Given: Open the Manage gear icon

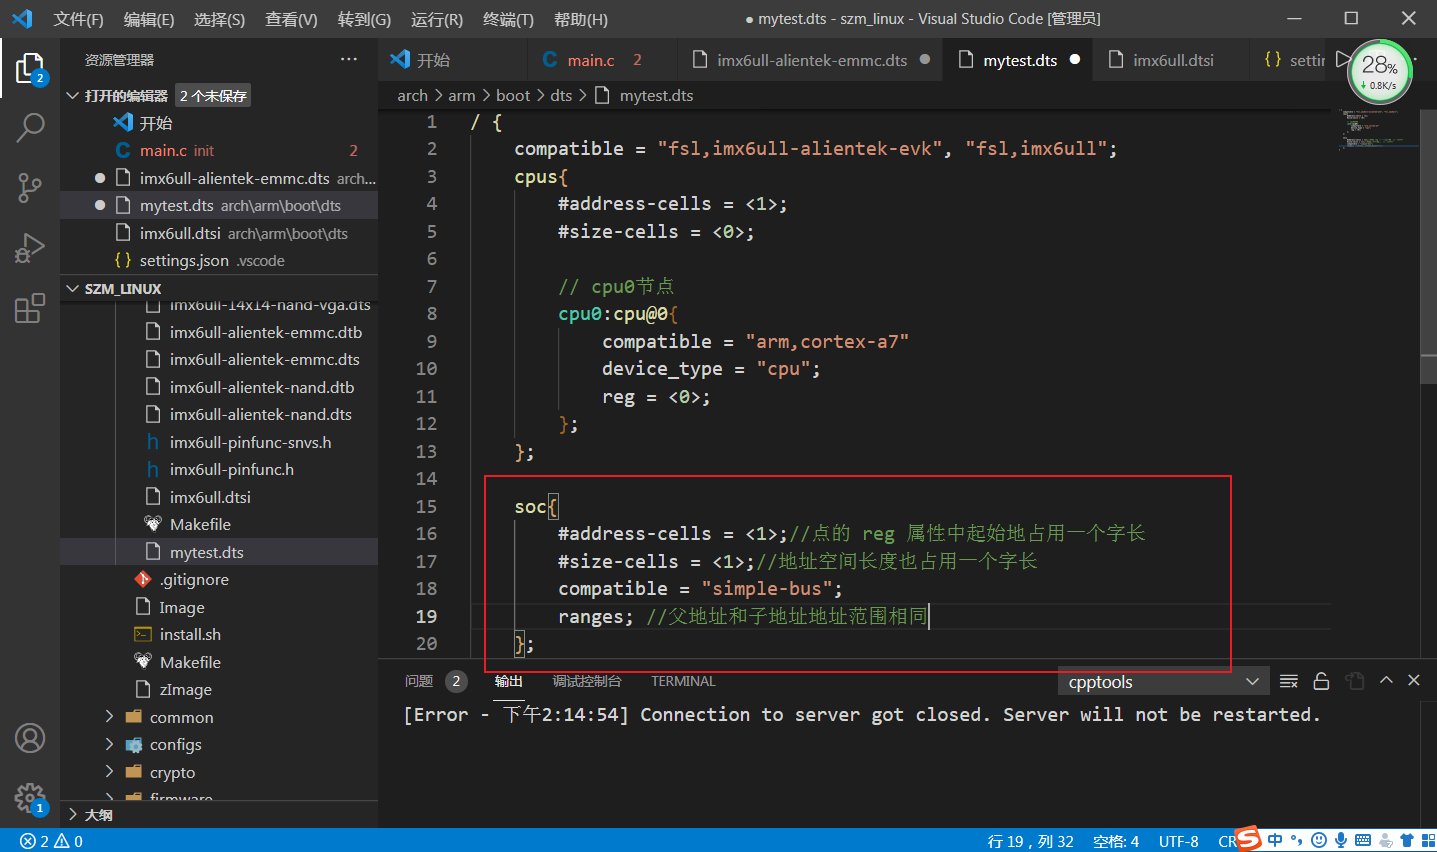Looking at the screenshot, I should (x=30, y=798).
